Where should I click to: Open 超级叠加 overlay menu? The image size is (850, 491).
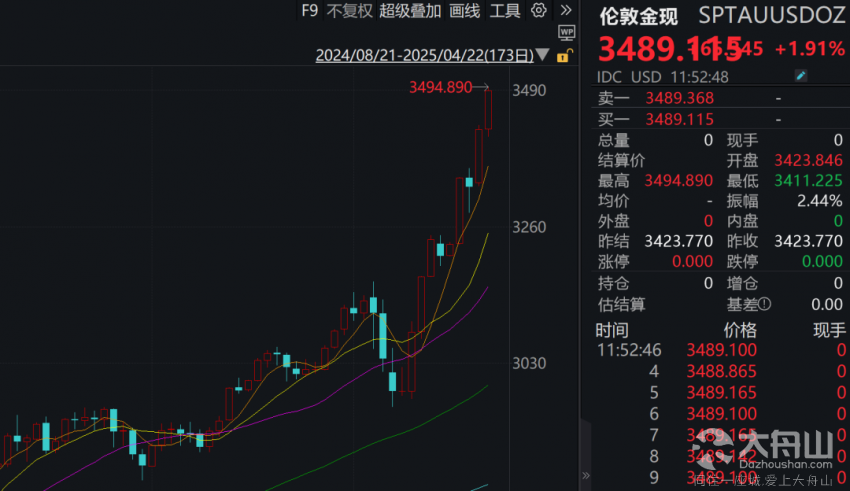click(x=410, y=10)
